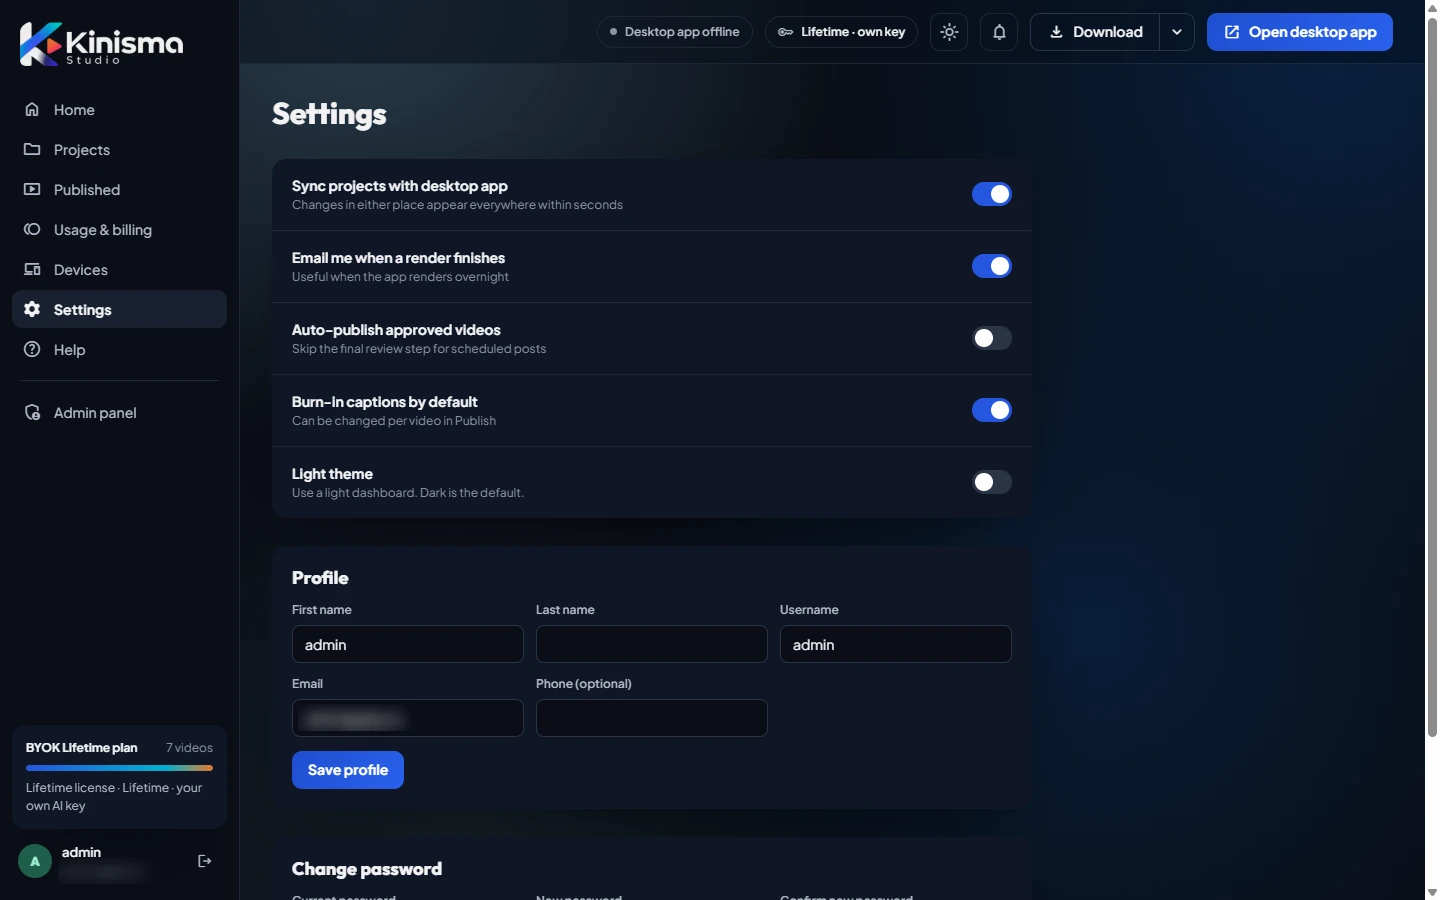The width and height of the screenshot is (1440, 900).
Task: Click the Kinisma Studio logo
Action: [x=101, y=44]
